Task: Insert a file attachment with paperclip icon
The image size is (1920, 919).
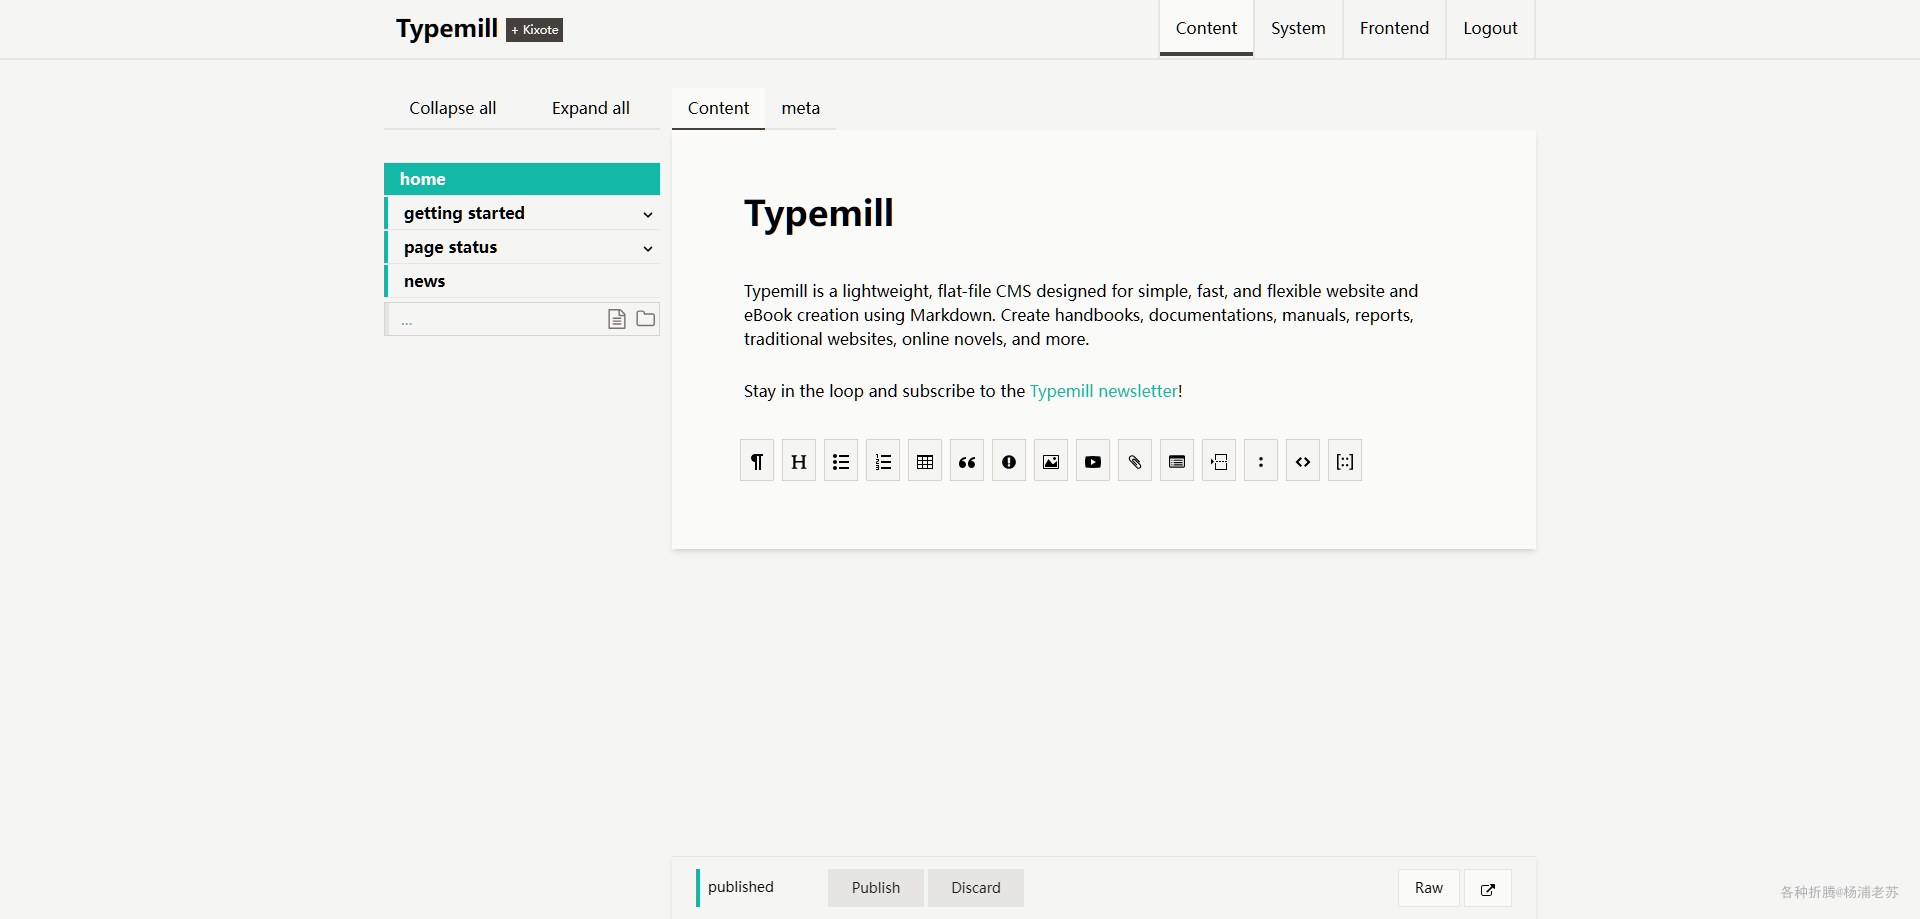Action: [x=1135, y=461]
